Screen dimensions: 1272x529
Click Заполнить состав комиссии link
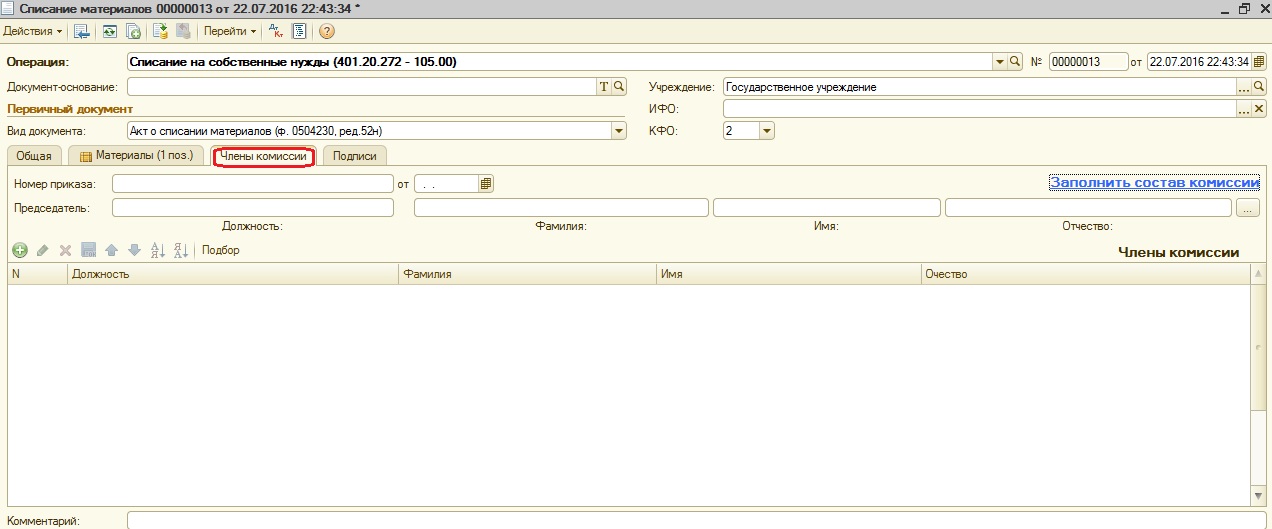tap(1155, 182)
